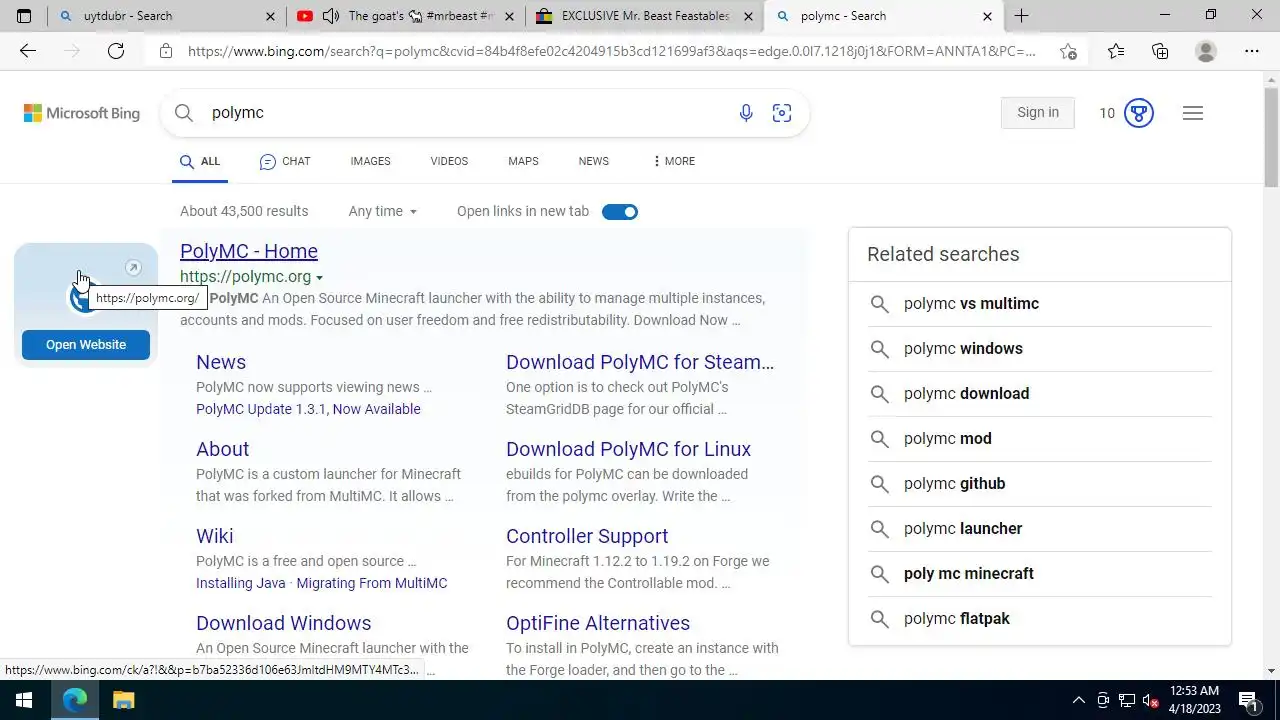Open the MORE search categories dropdown
The height and width of the screenshot is (720, 1280).
tap(673, 161)
